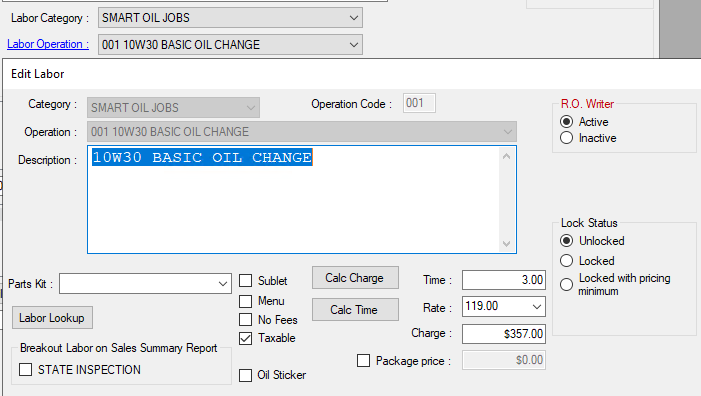The image size is (701, 396).
Task: Open the disabled Operation combo box
Action: pos(302,132)
